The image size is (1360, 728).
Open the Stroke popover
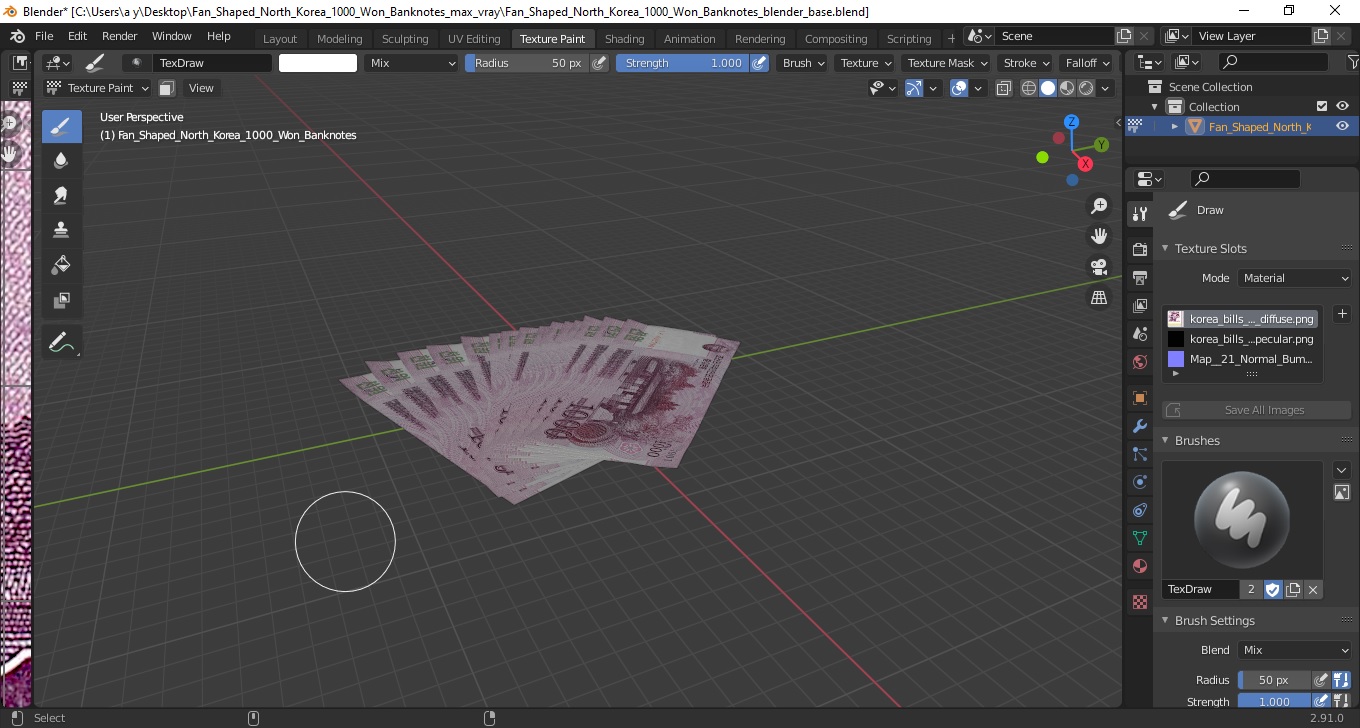point(1026,63)
